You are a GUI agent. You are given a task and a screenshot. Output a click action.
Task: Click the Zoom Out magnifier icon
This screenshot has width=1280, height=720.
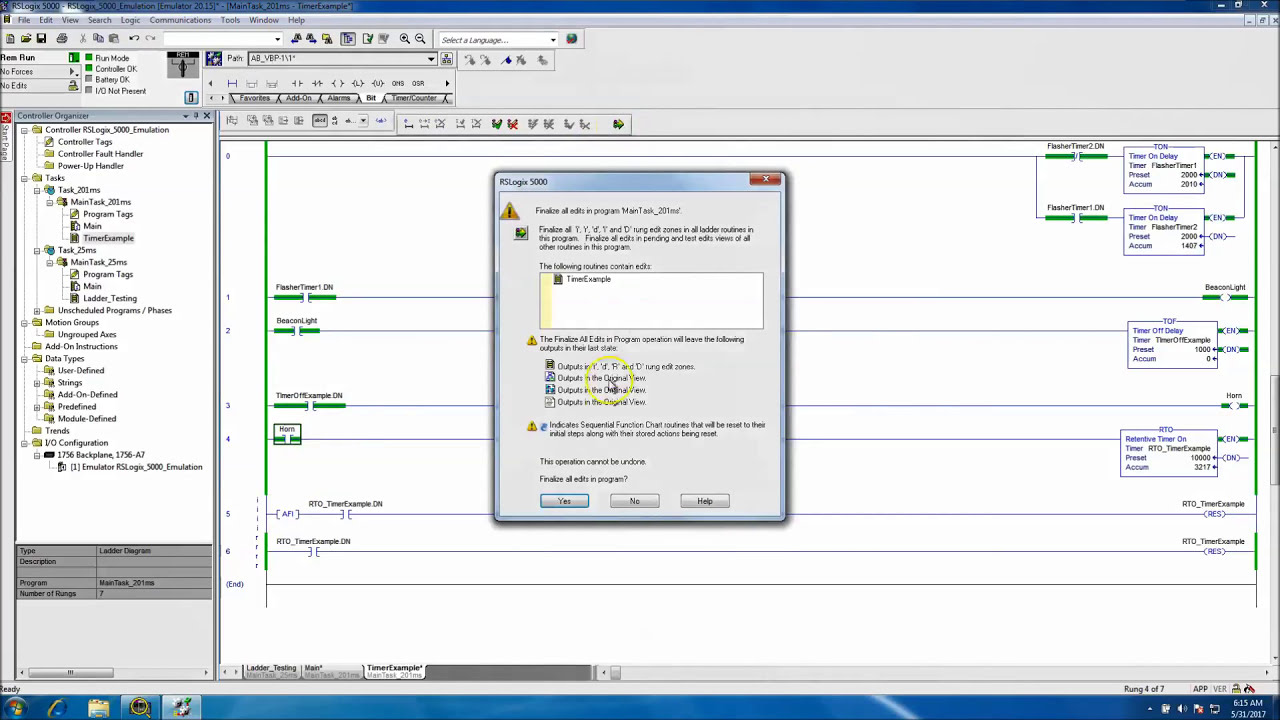420,39
